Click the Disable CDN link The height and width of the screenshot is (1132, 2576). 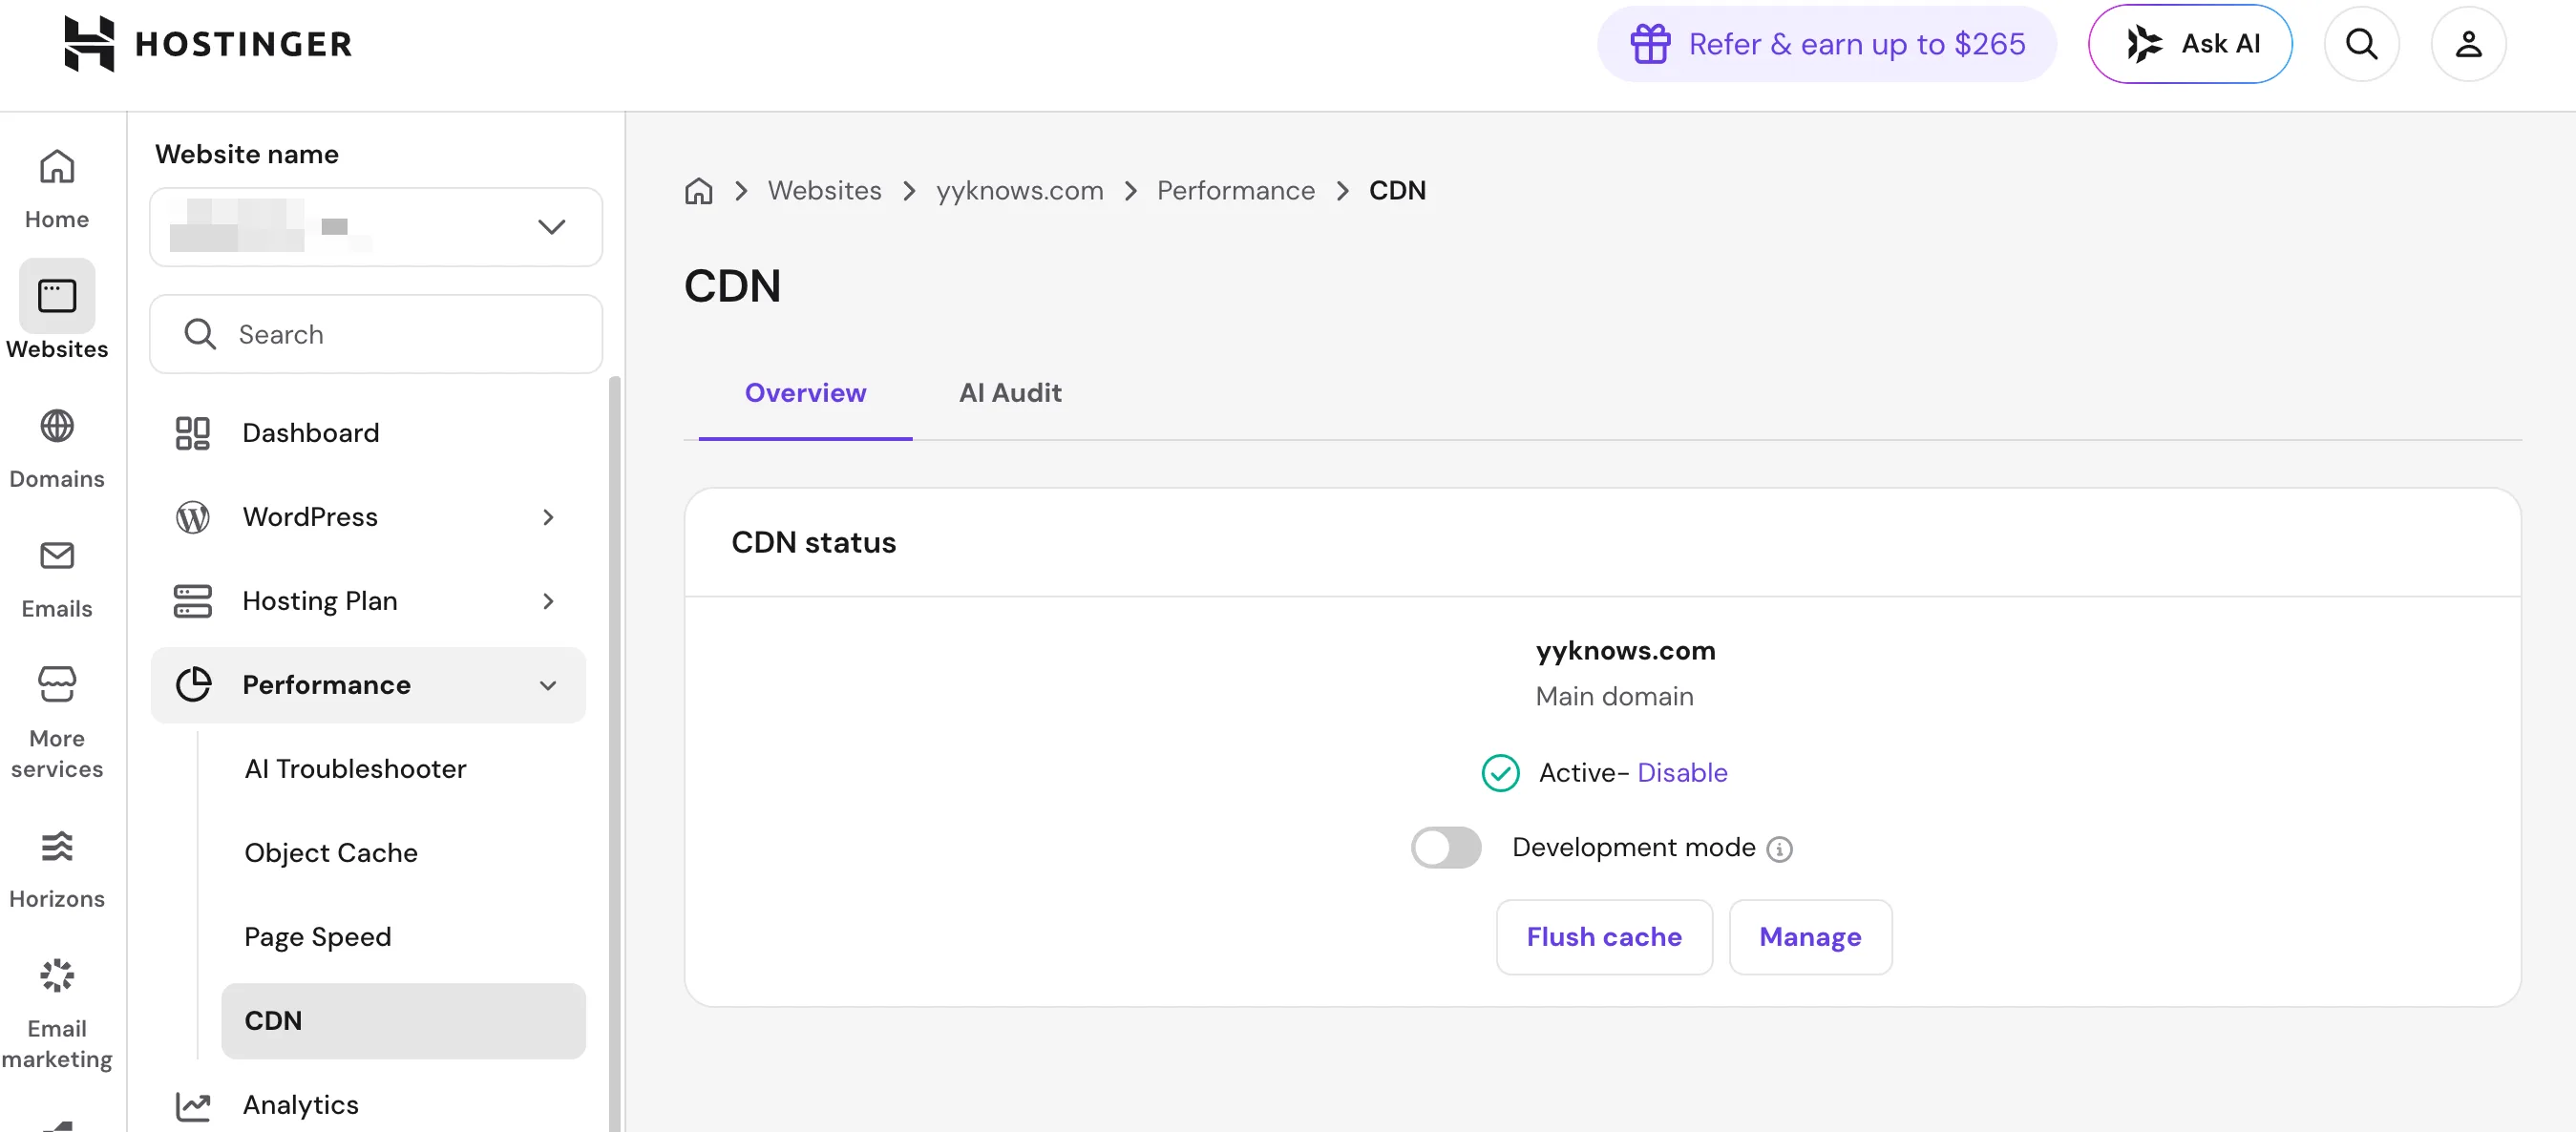(x=1682, y=773)
